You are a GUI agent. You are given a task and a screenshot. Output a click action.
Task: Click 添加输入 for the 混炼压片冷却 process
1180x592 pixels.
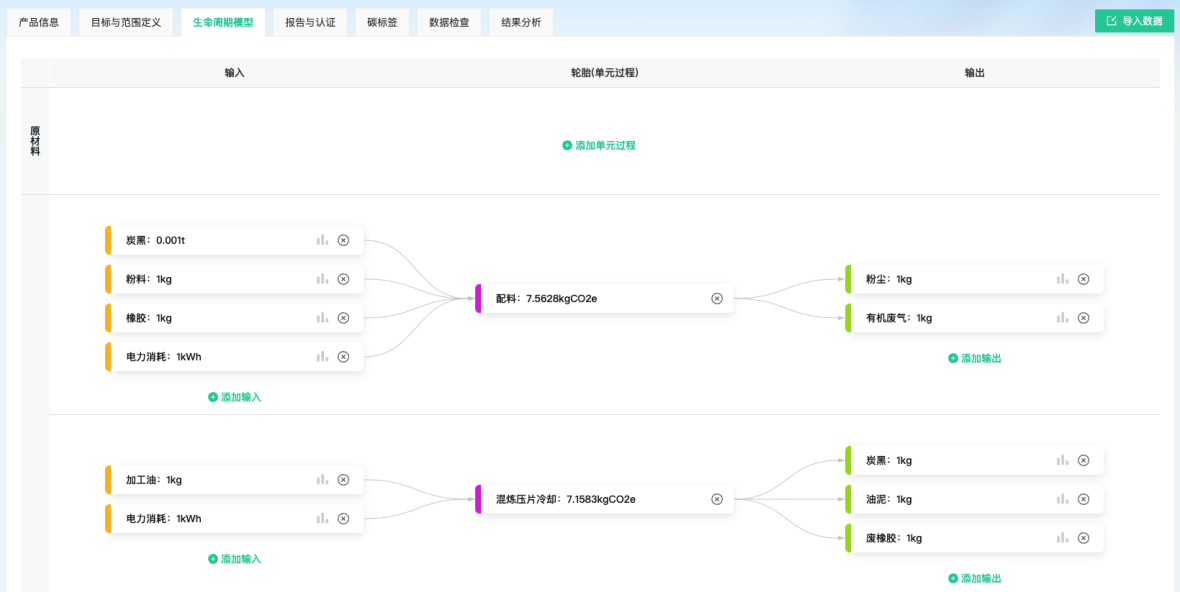[235, 559]
